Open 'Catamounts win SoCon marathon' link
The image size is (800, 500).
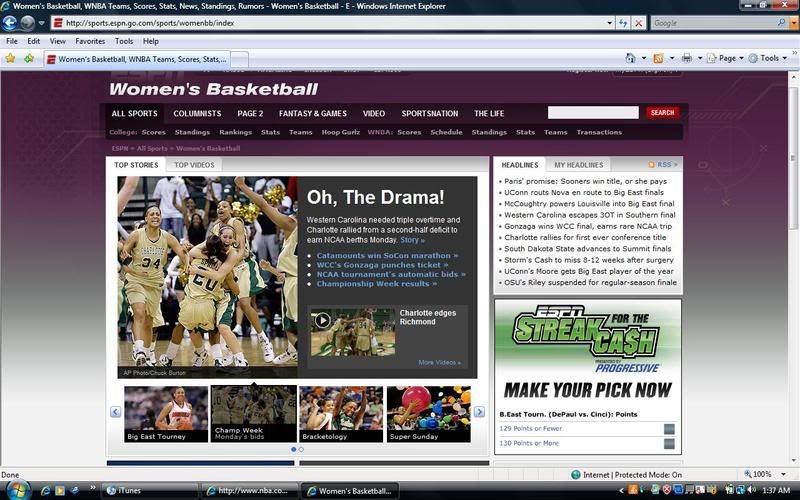387,256
